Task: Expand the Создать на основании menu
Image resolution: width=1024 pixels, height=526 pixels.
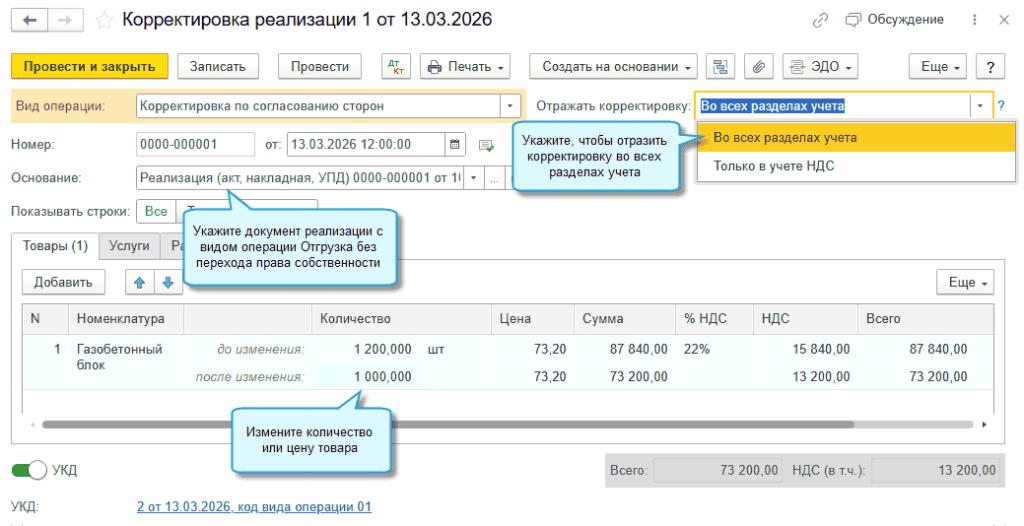Action: 613,67
